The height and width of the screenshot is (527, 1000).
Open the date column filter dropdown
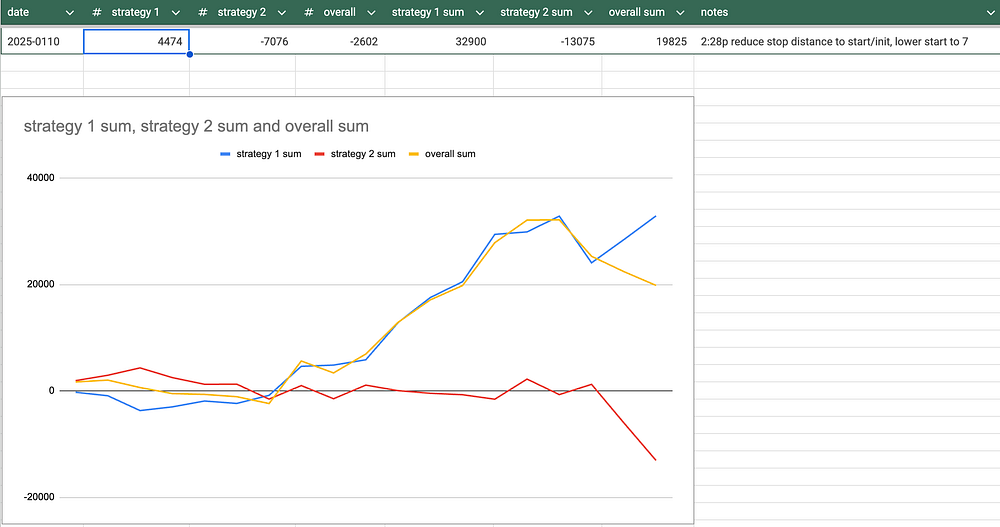(70, 13)
